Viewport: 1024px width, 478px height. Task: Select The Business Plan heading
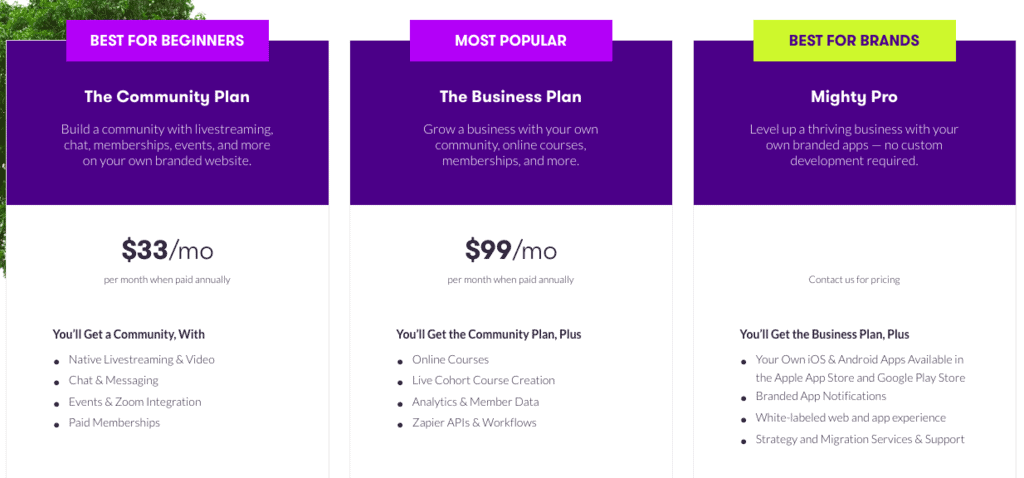pyautogui.click(x=510, y=97)
